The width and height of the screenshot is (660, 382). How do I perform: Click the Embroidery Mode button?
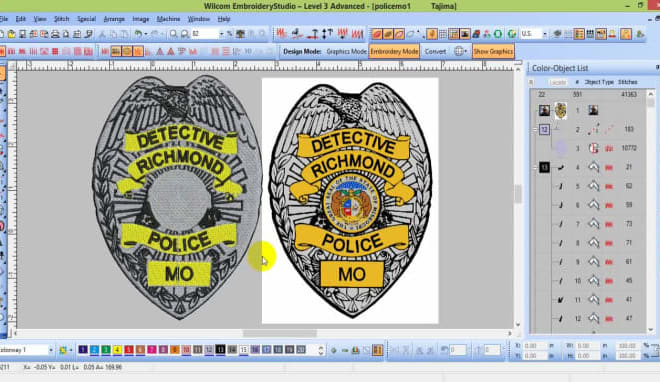coord(394,51)
